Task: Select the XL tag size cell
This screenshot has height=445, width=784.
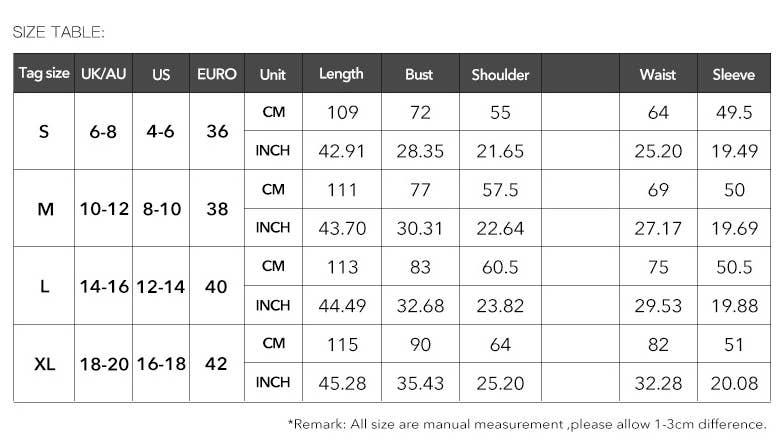Action: 44,363
